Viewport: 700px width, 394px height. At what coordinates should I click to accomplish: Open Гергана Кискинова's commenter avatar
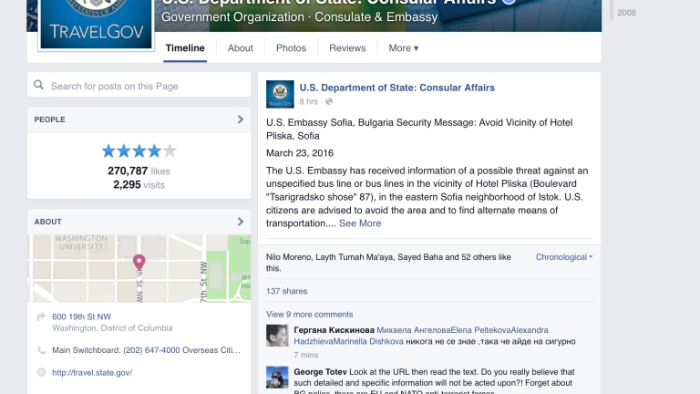pyautogui.click(x=277, y=336)
